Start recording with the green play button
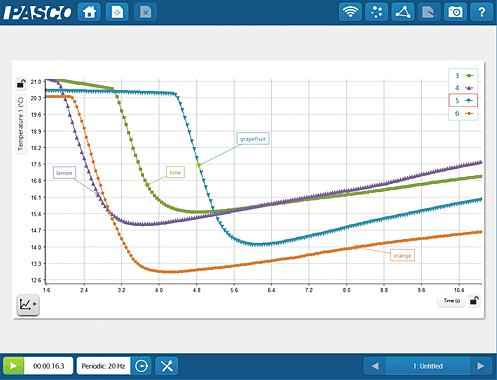Image resolution: width=497 pixels, height=380 pixels. coord(13,366)
